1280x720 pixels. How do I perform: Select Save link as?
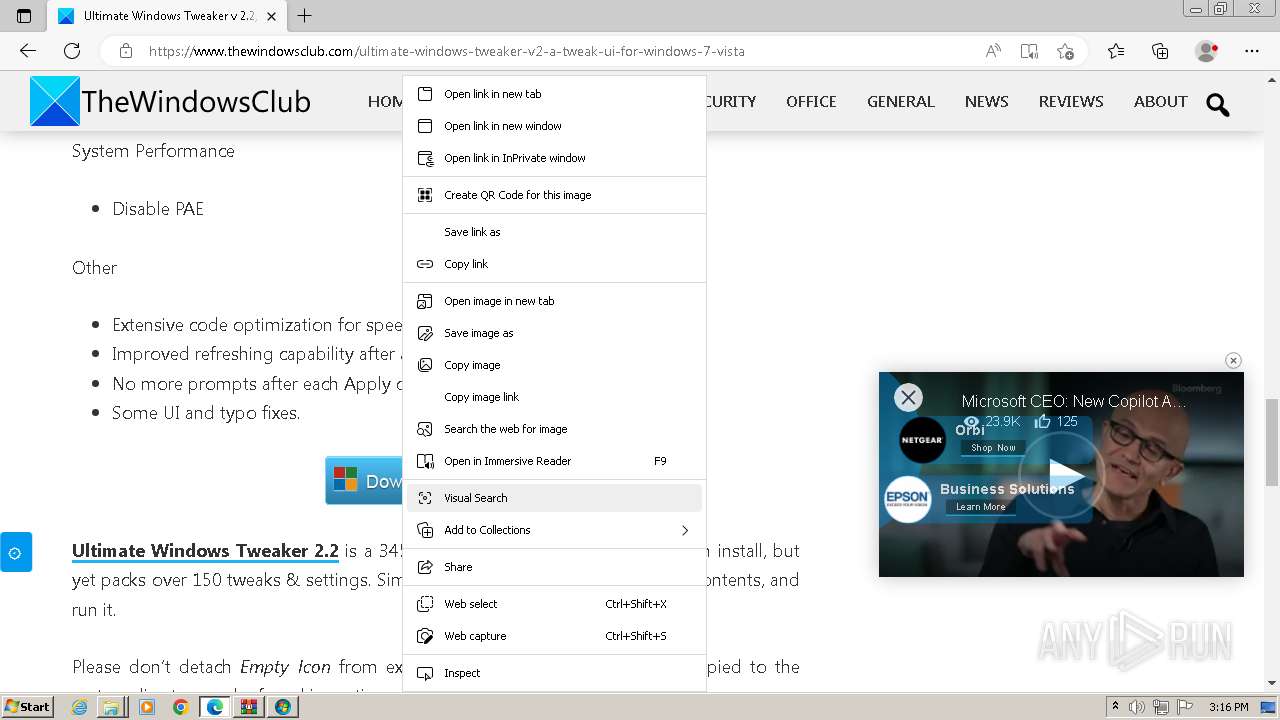554,232
